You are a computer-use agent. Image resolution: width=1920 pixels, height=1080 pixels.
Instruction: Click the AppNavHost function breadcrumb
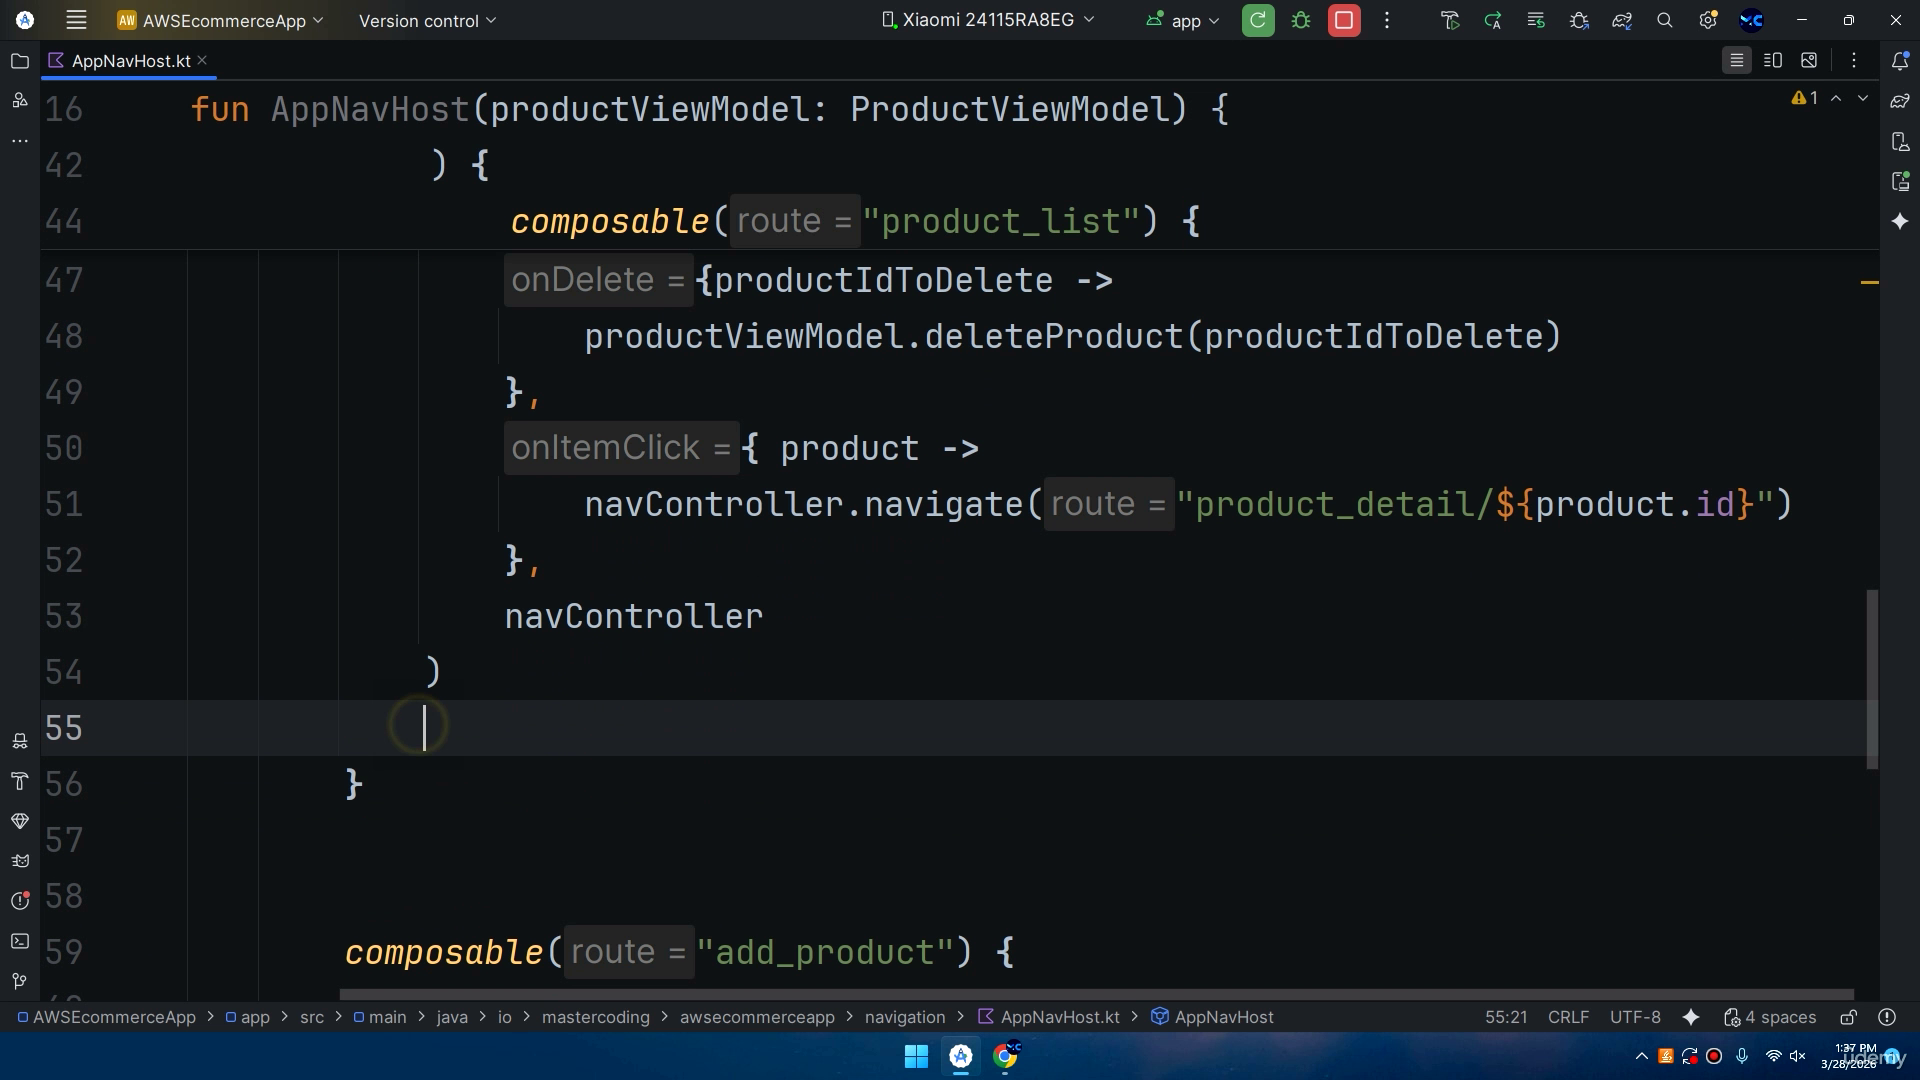click(1212, 1017)
